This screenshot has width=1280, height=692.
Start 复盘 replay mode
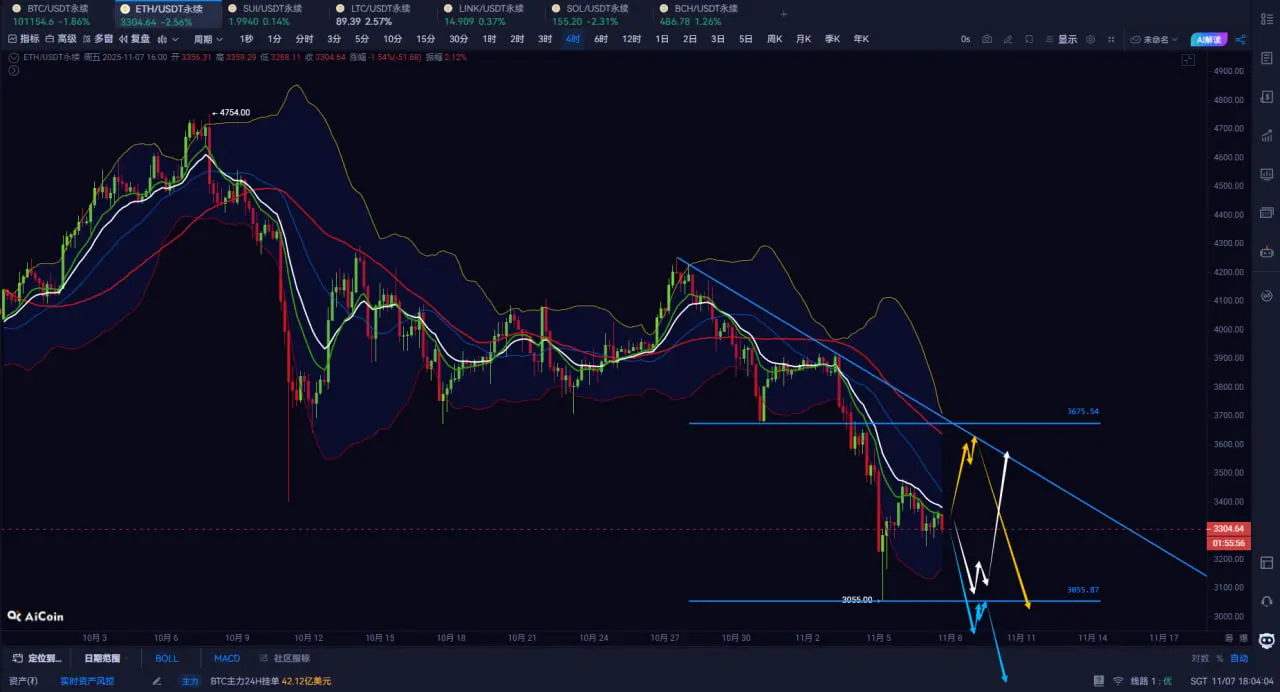(x=134, y=39)
